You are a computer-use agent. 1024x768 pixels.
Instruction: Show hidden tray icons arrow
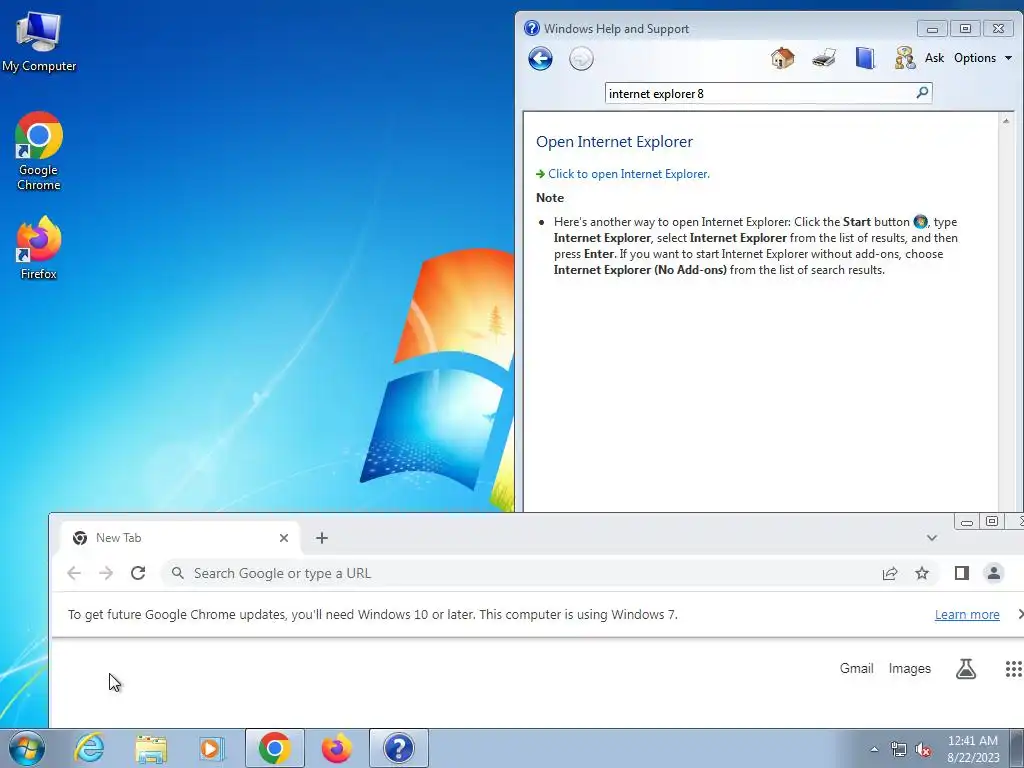point(874,749)
